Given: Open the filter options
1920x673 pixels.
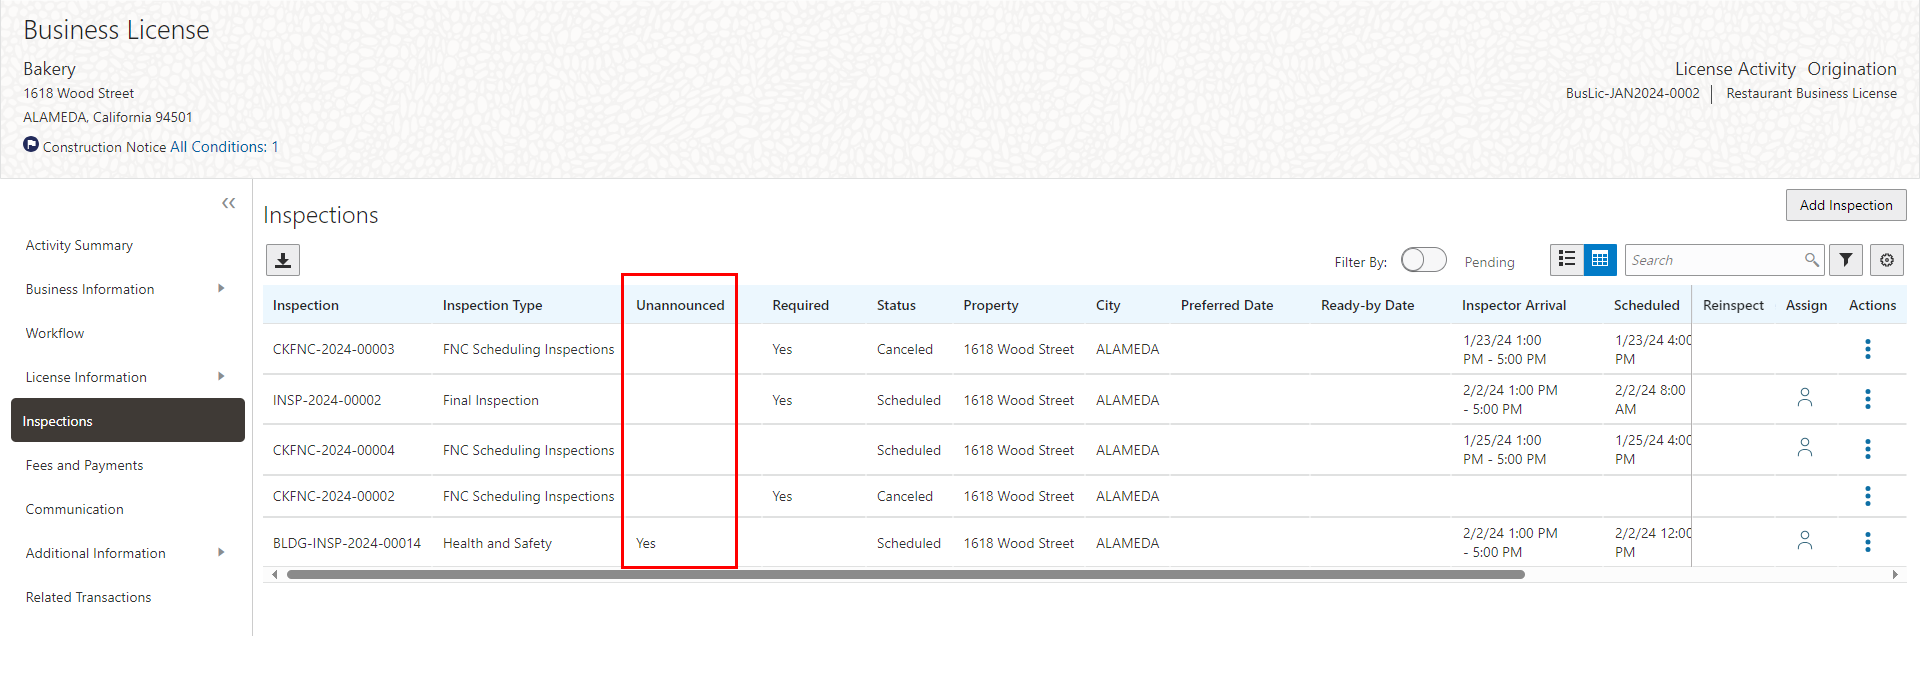Looking at the screenshot, I should pyautogui.click(x=1846, y=260).
